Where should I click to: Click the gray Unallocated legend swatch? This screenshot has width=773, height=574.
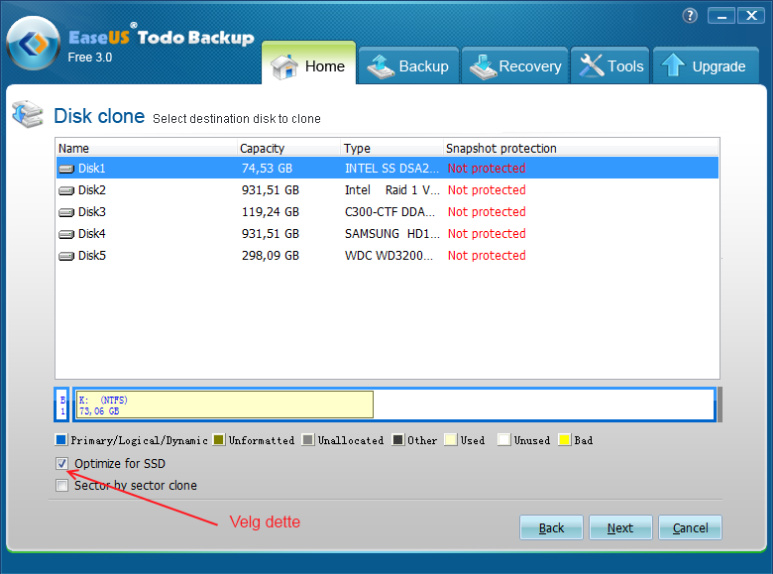tap(308, 440)
